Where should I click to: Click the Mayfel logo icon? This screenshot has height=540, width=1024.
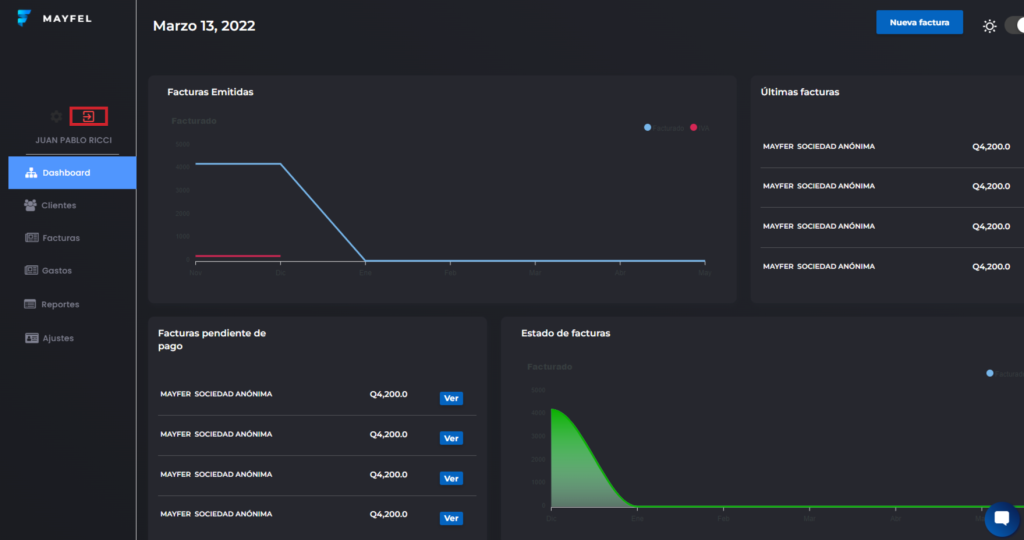click(x=24, y=18)
